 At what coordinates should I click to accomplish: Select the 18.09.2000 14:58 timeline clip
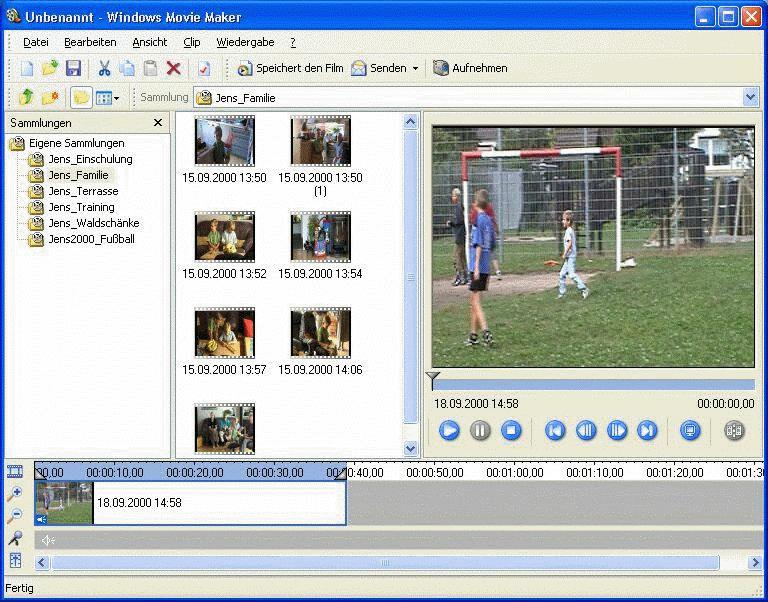point(191,503)
